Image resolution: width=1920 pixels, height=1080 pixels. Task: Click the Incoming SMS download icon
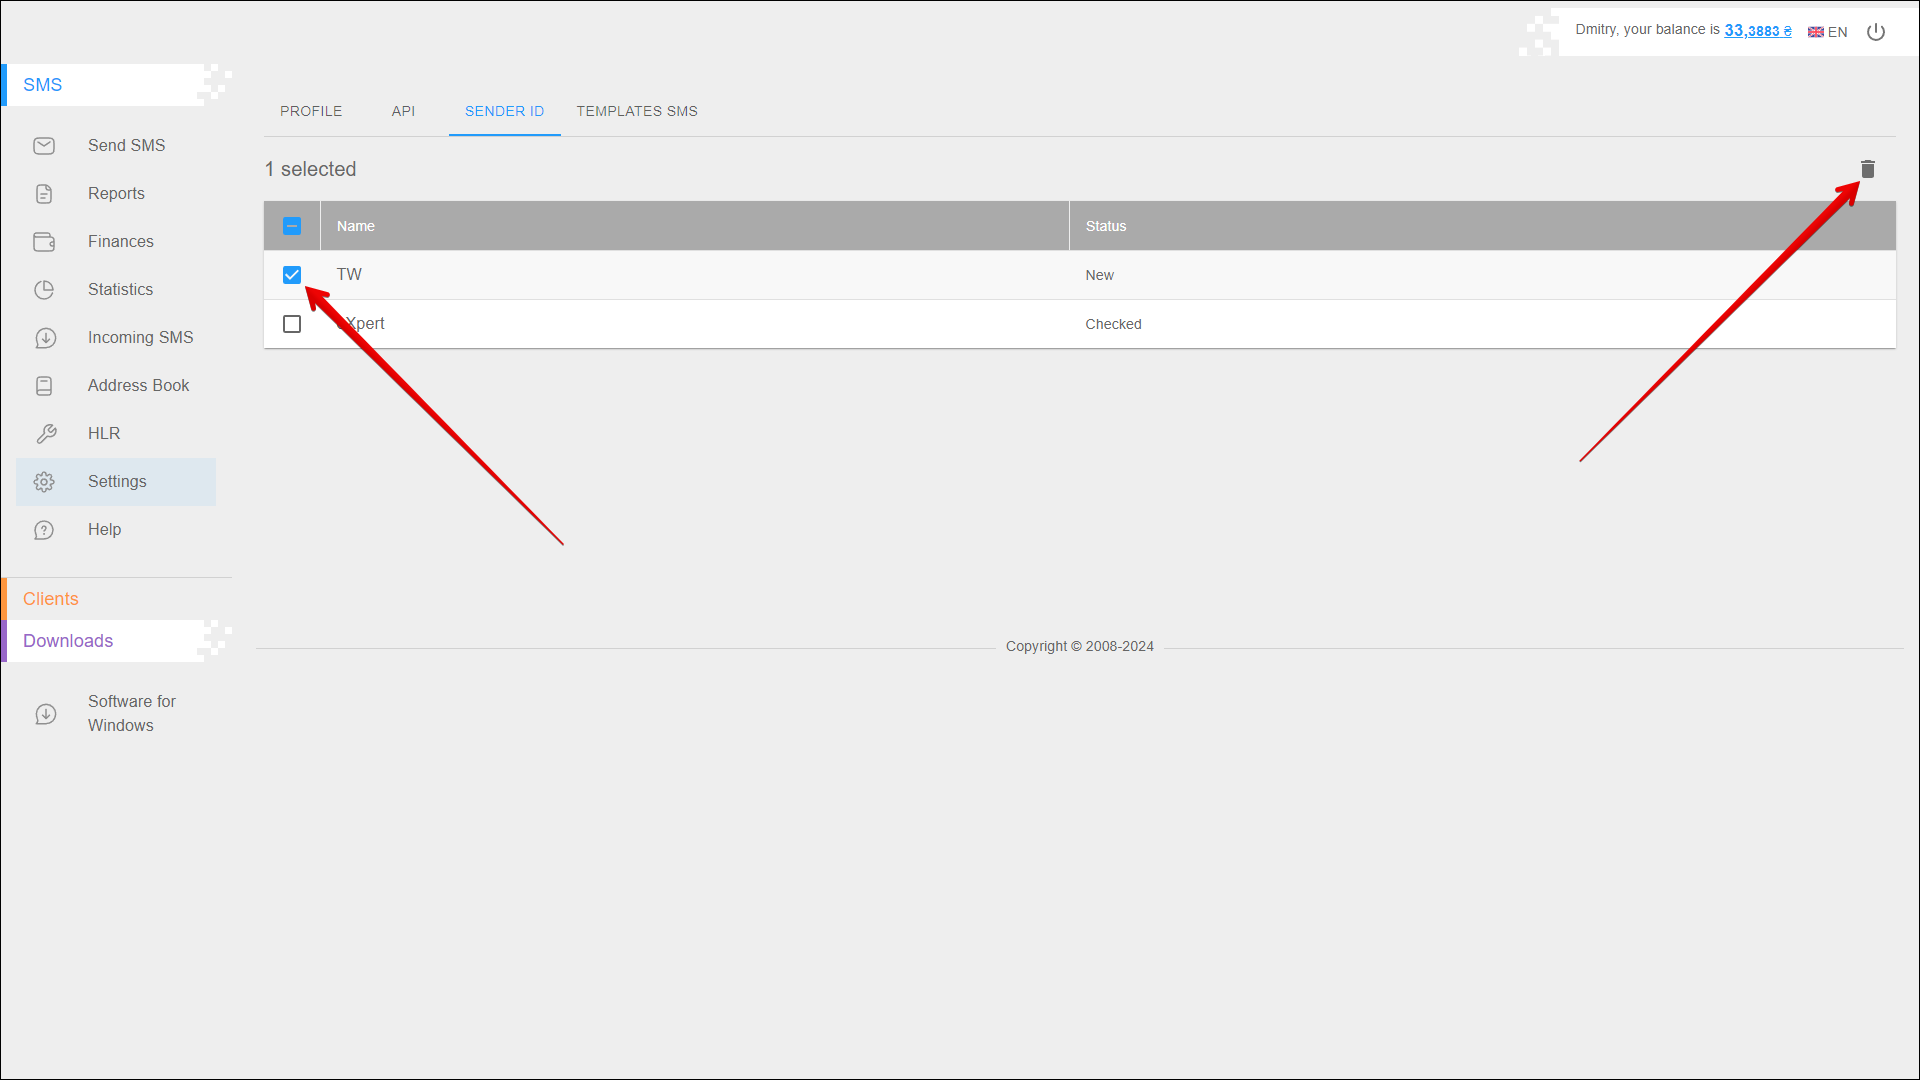(x=45, y=338)
